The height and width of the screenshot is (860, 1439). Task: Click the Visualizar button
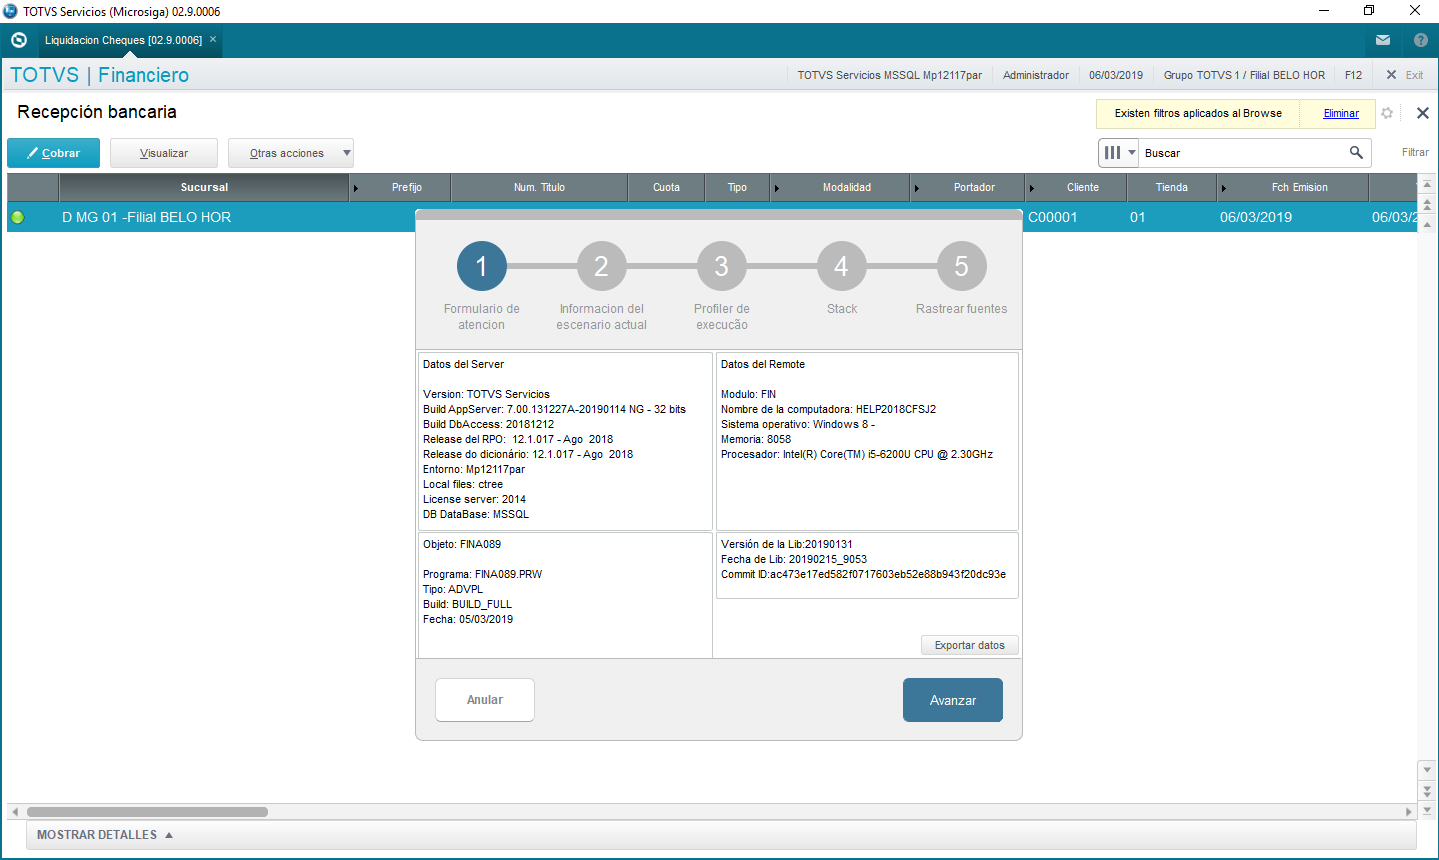coord(164,153)
